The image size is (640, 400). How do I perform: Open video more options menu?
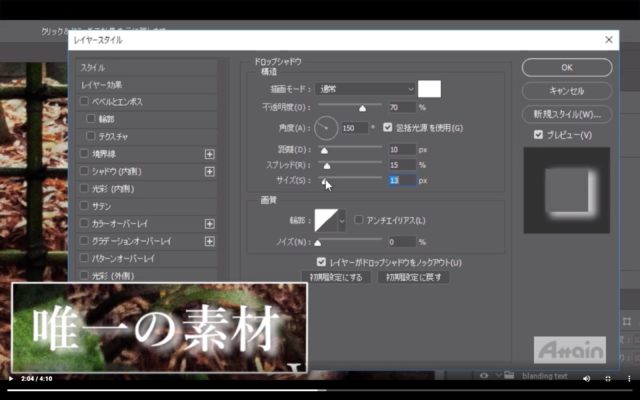click(x=629, y=379)
